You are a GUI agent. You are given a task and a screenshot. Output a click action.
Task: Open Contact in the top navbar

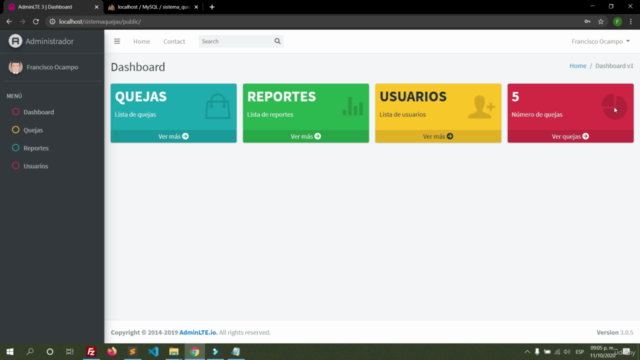click(x=174, y=41)
